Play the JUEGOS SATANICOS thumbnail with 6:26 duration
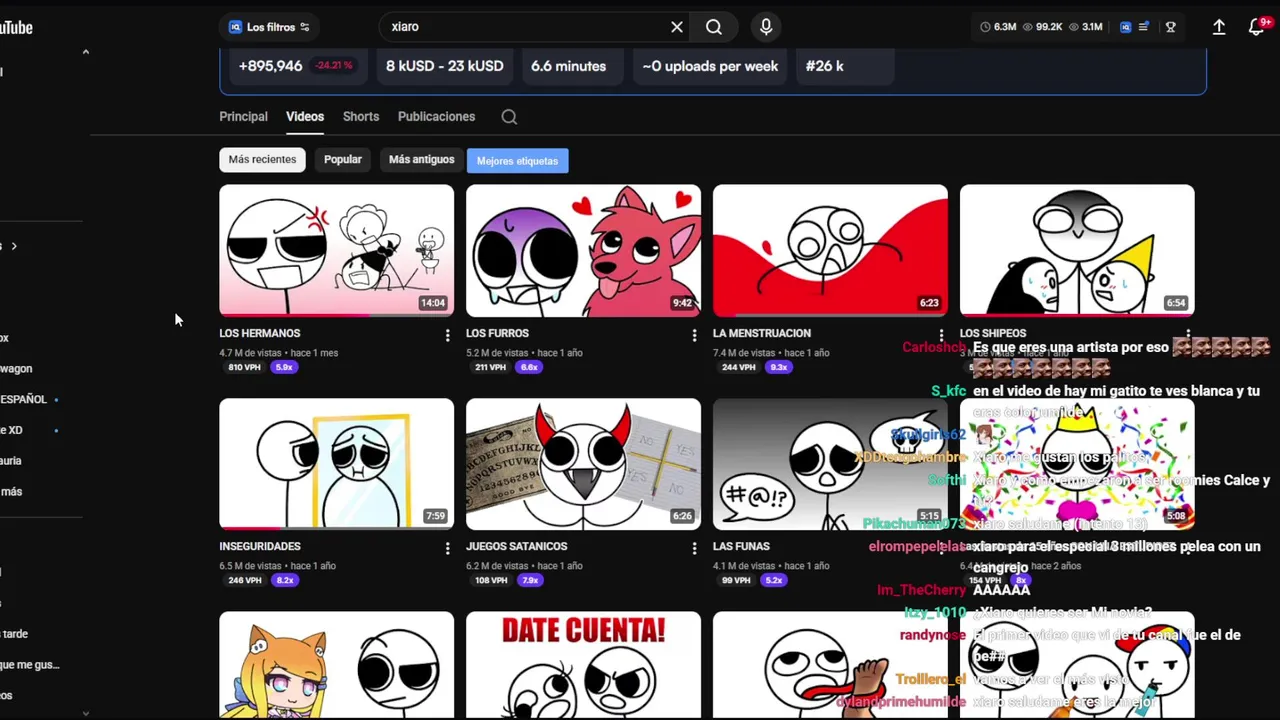 coord(583,464)
